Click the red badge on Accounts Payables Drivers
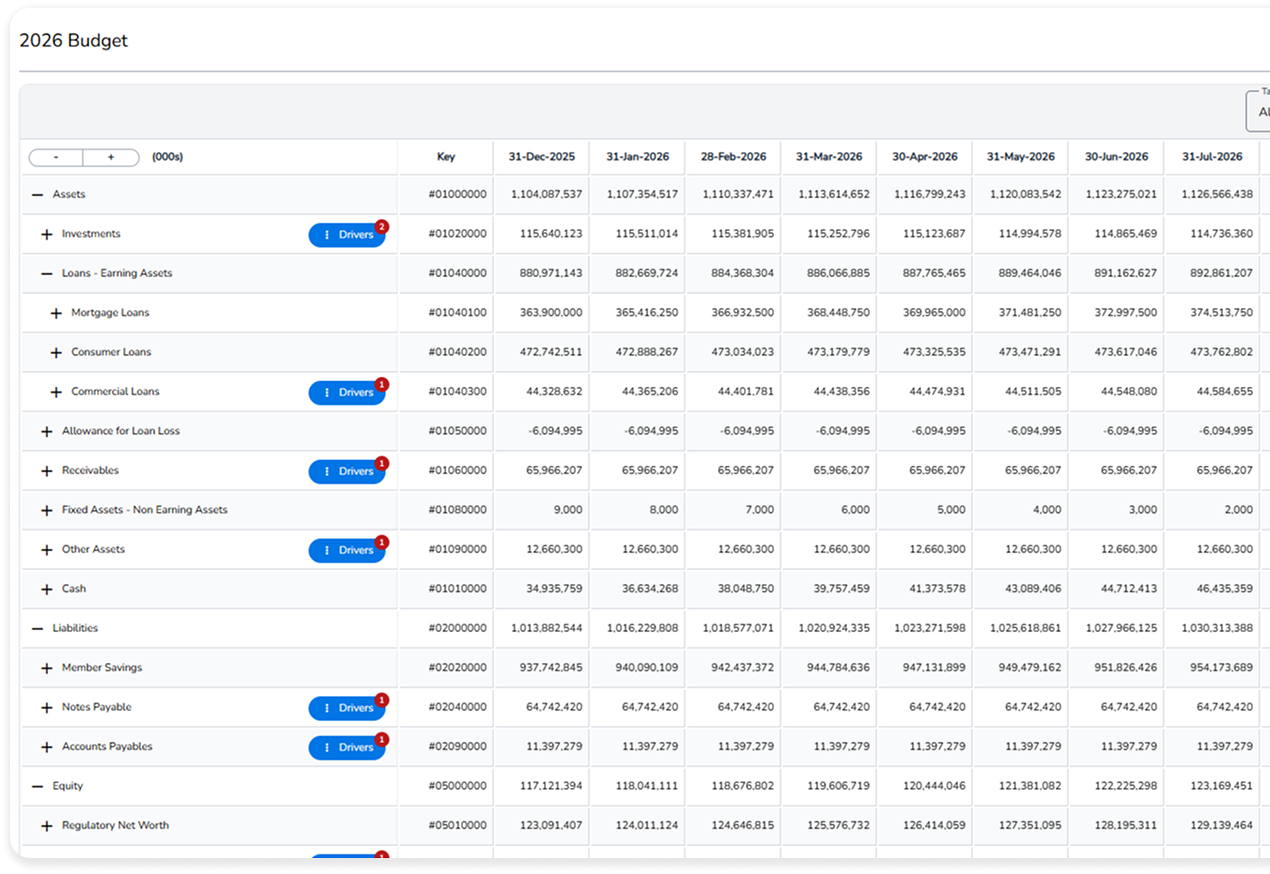Image resolution: width=1270 pixels, height=874 pixels. coord(381,740)
